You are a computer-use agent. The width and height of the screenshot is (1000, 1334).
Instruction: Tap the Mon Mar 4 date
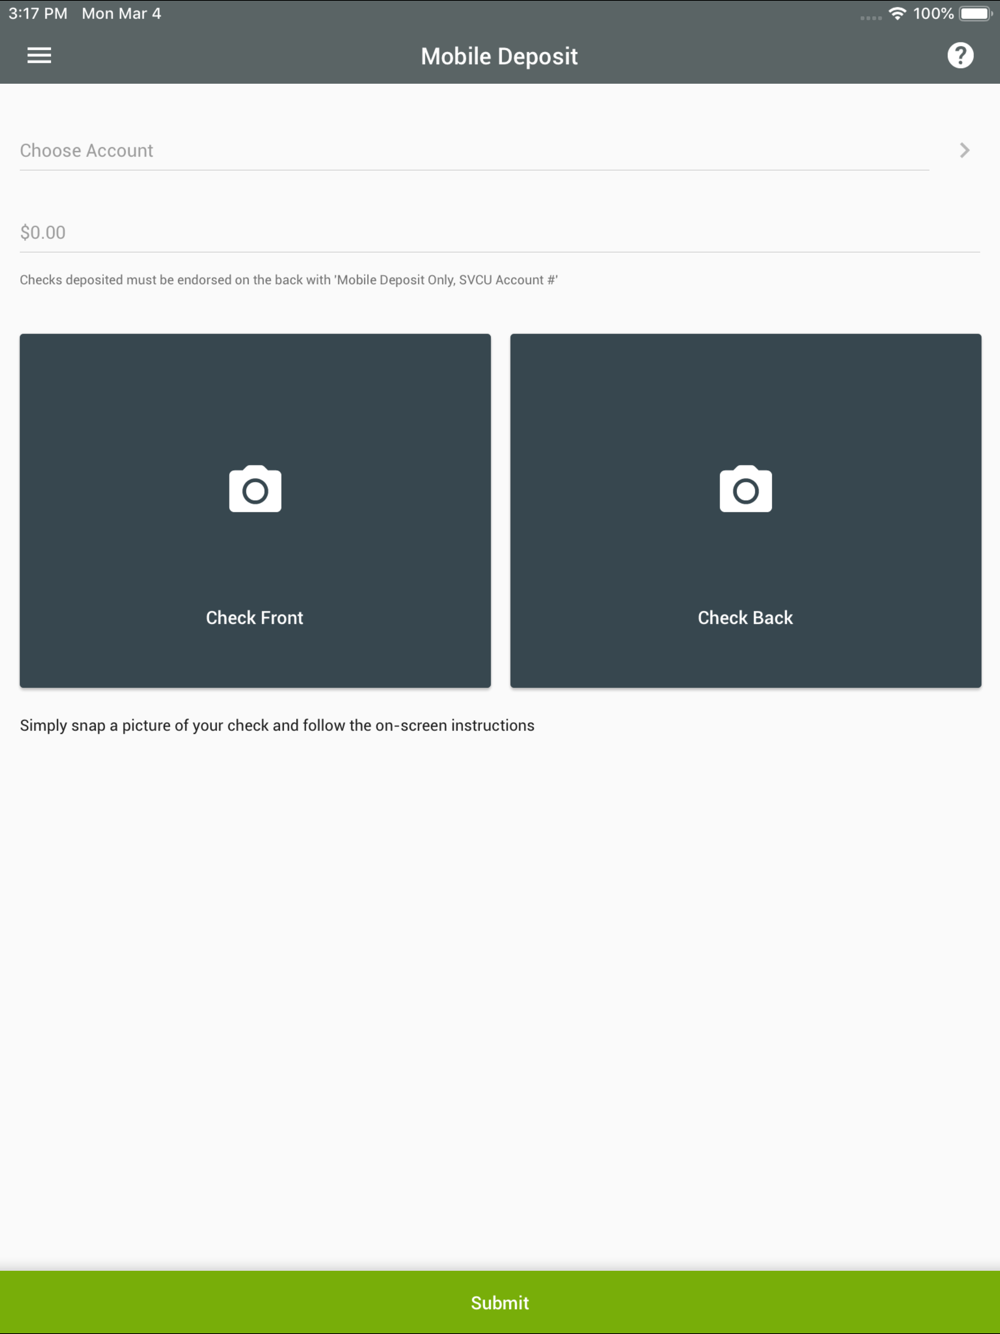click(x=121, y=14)
